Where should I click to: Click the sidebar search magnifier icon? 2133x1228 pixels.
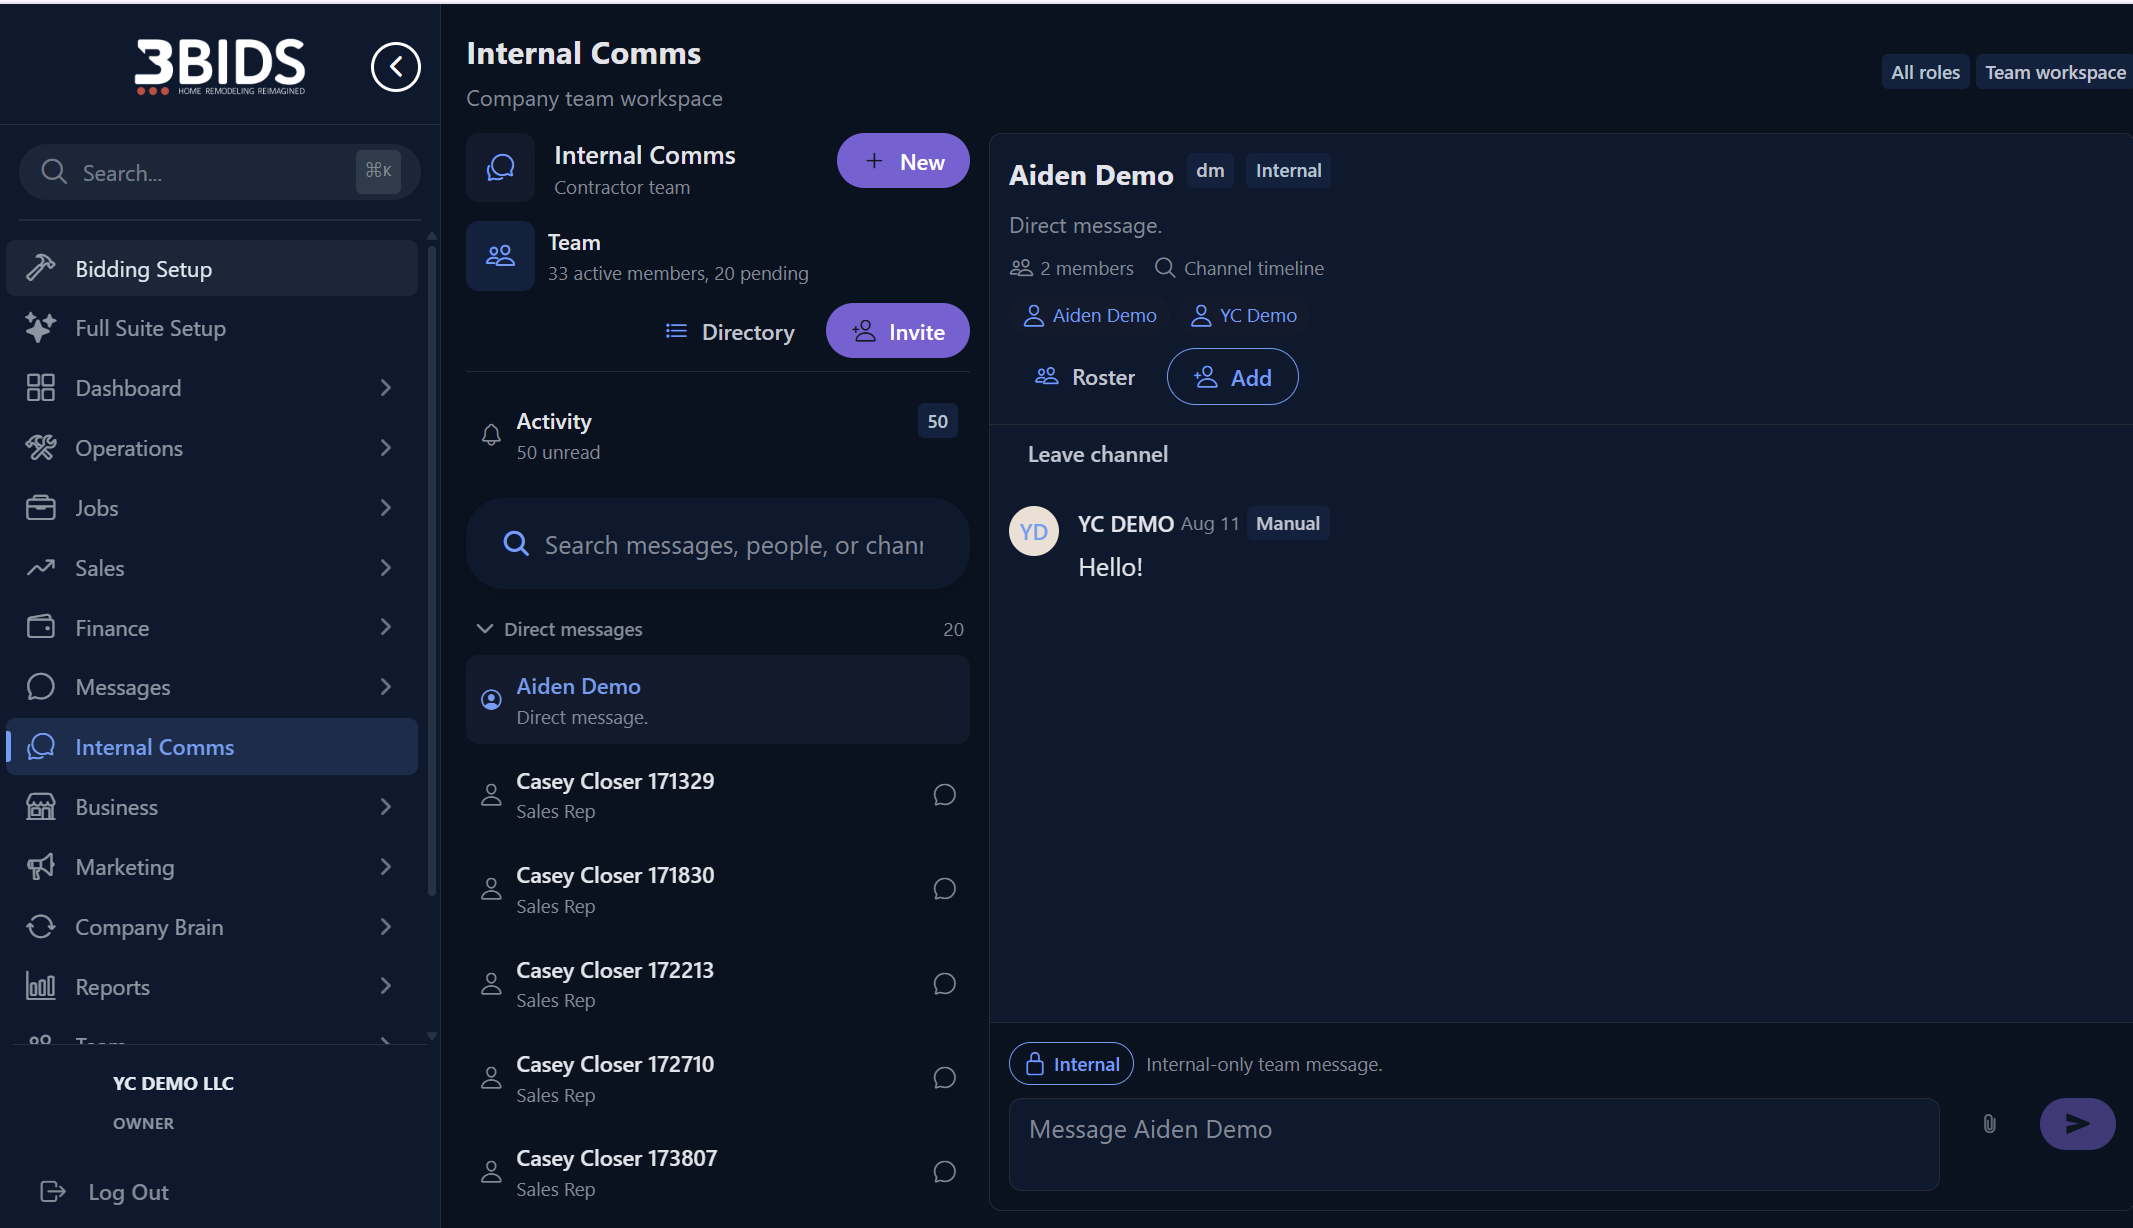(x=54, y=172)
